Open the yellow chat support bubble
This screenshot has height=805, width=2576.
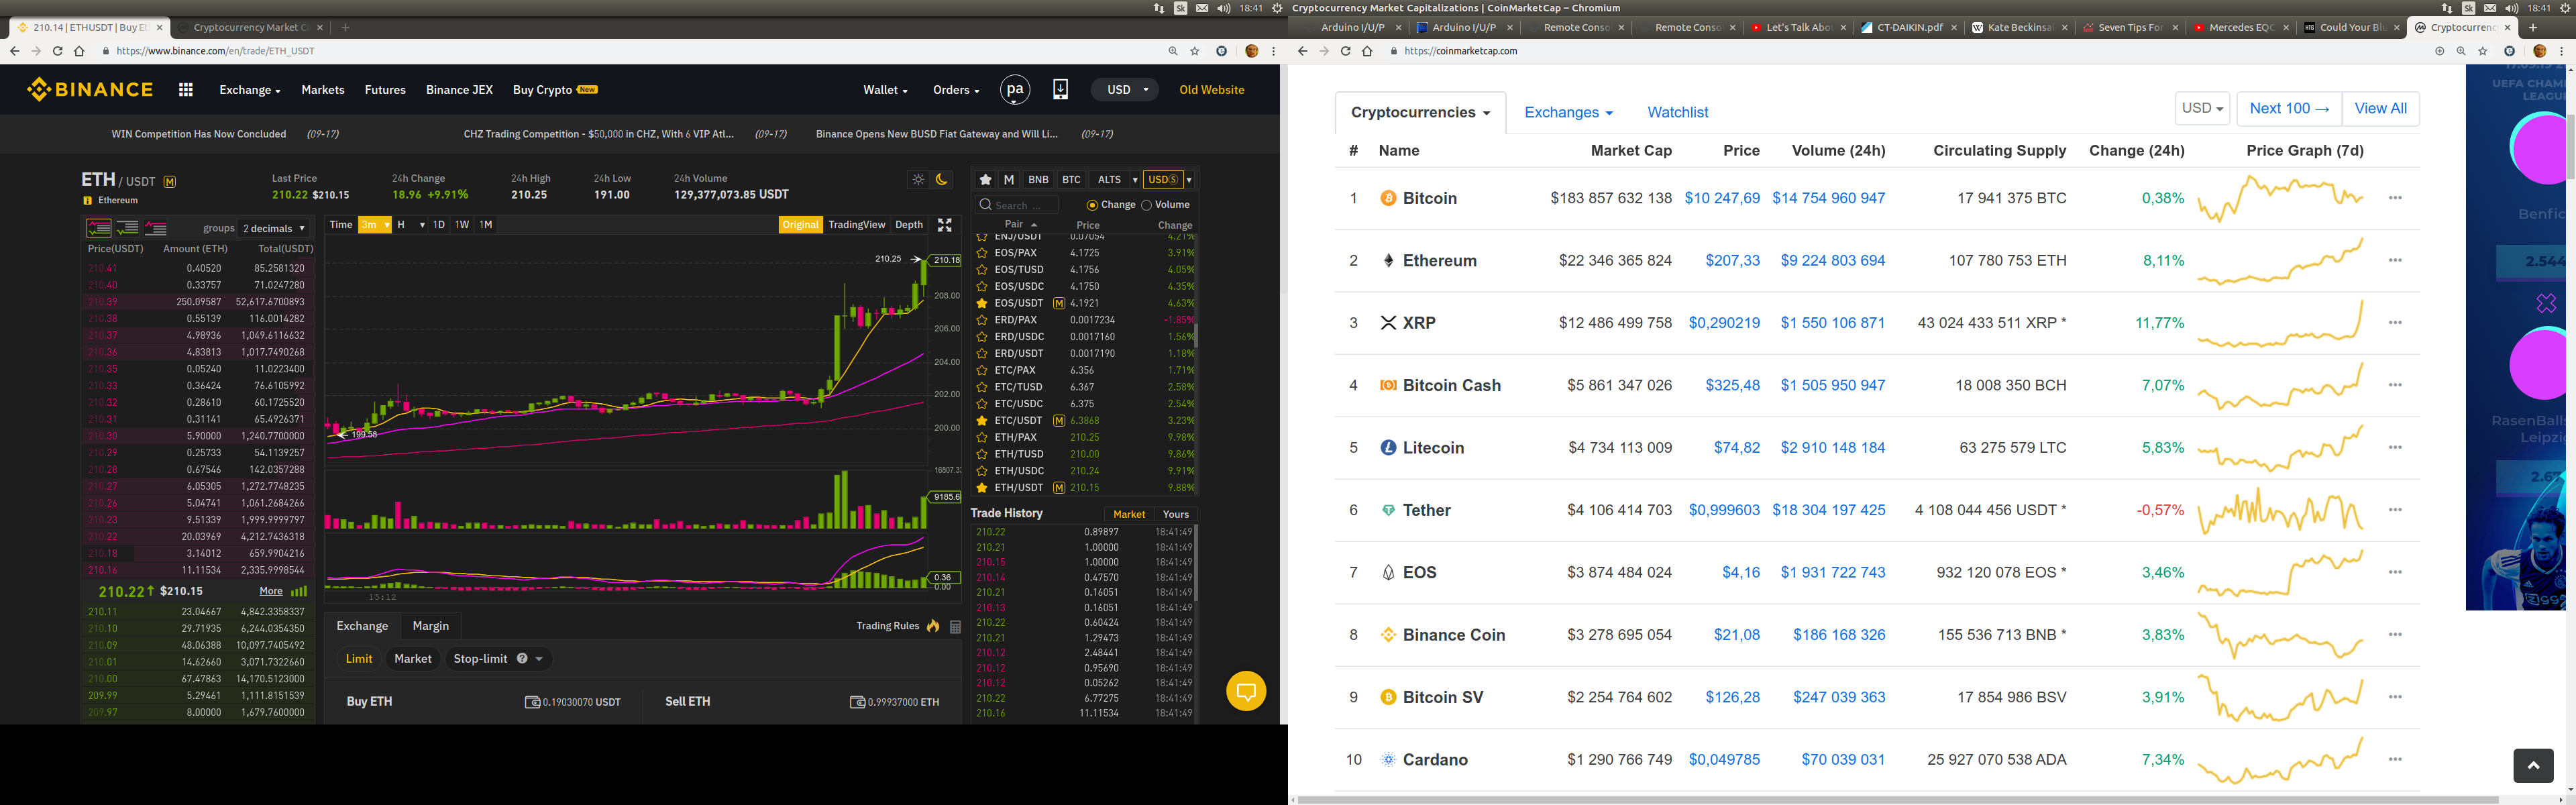tap(1246, 691)
